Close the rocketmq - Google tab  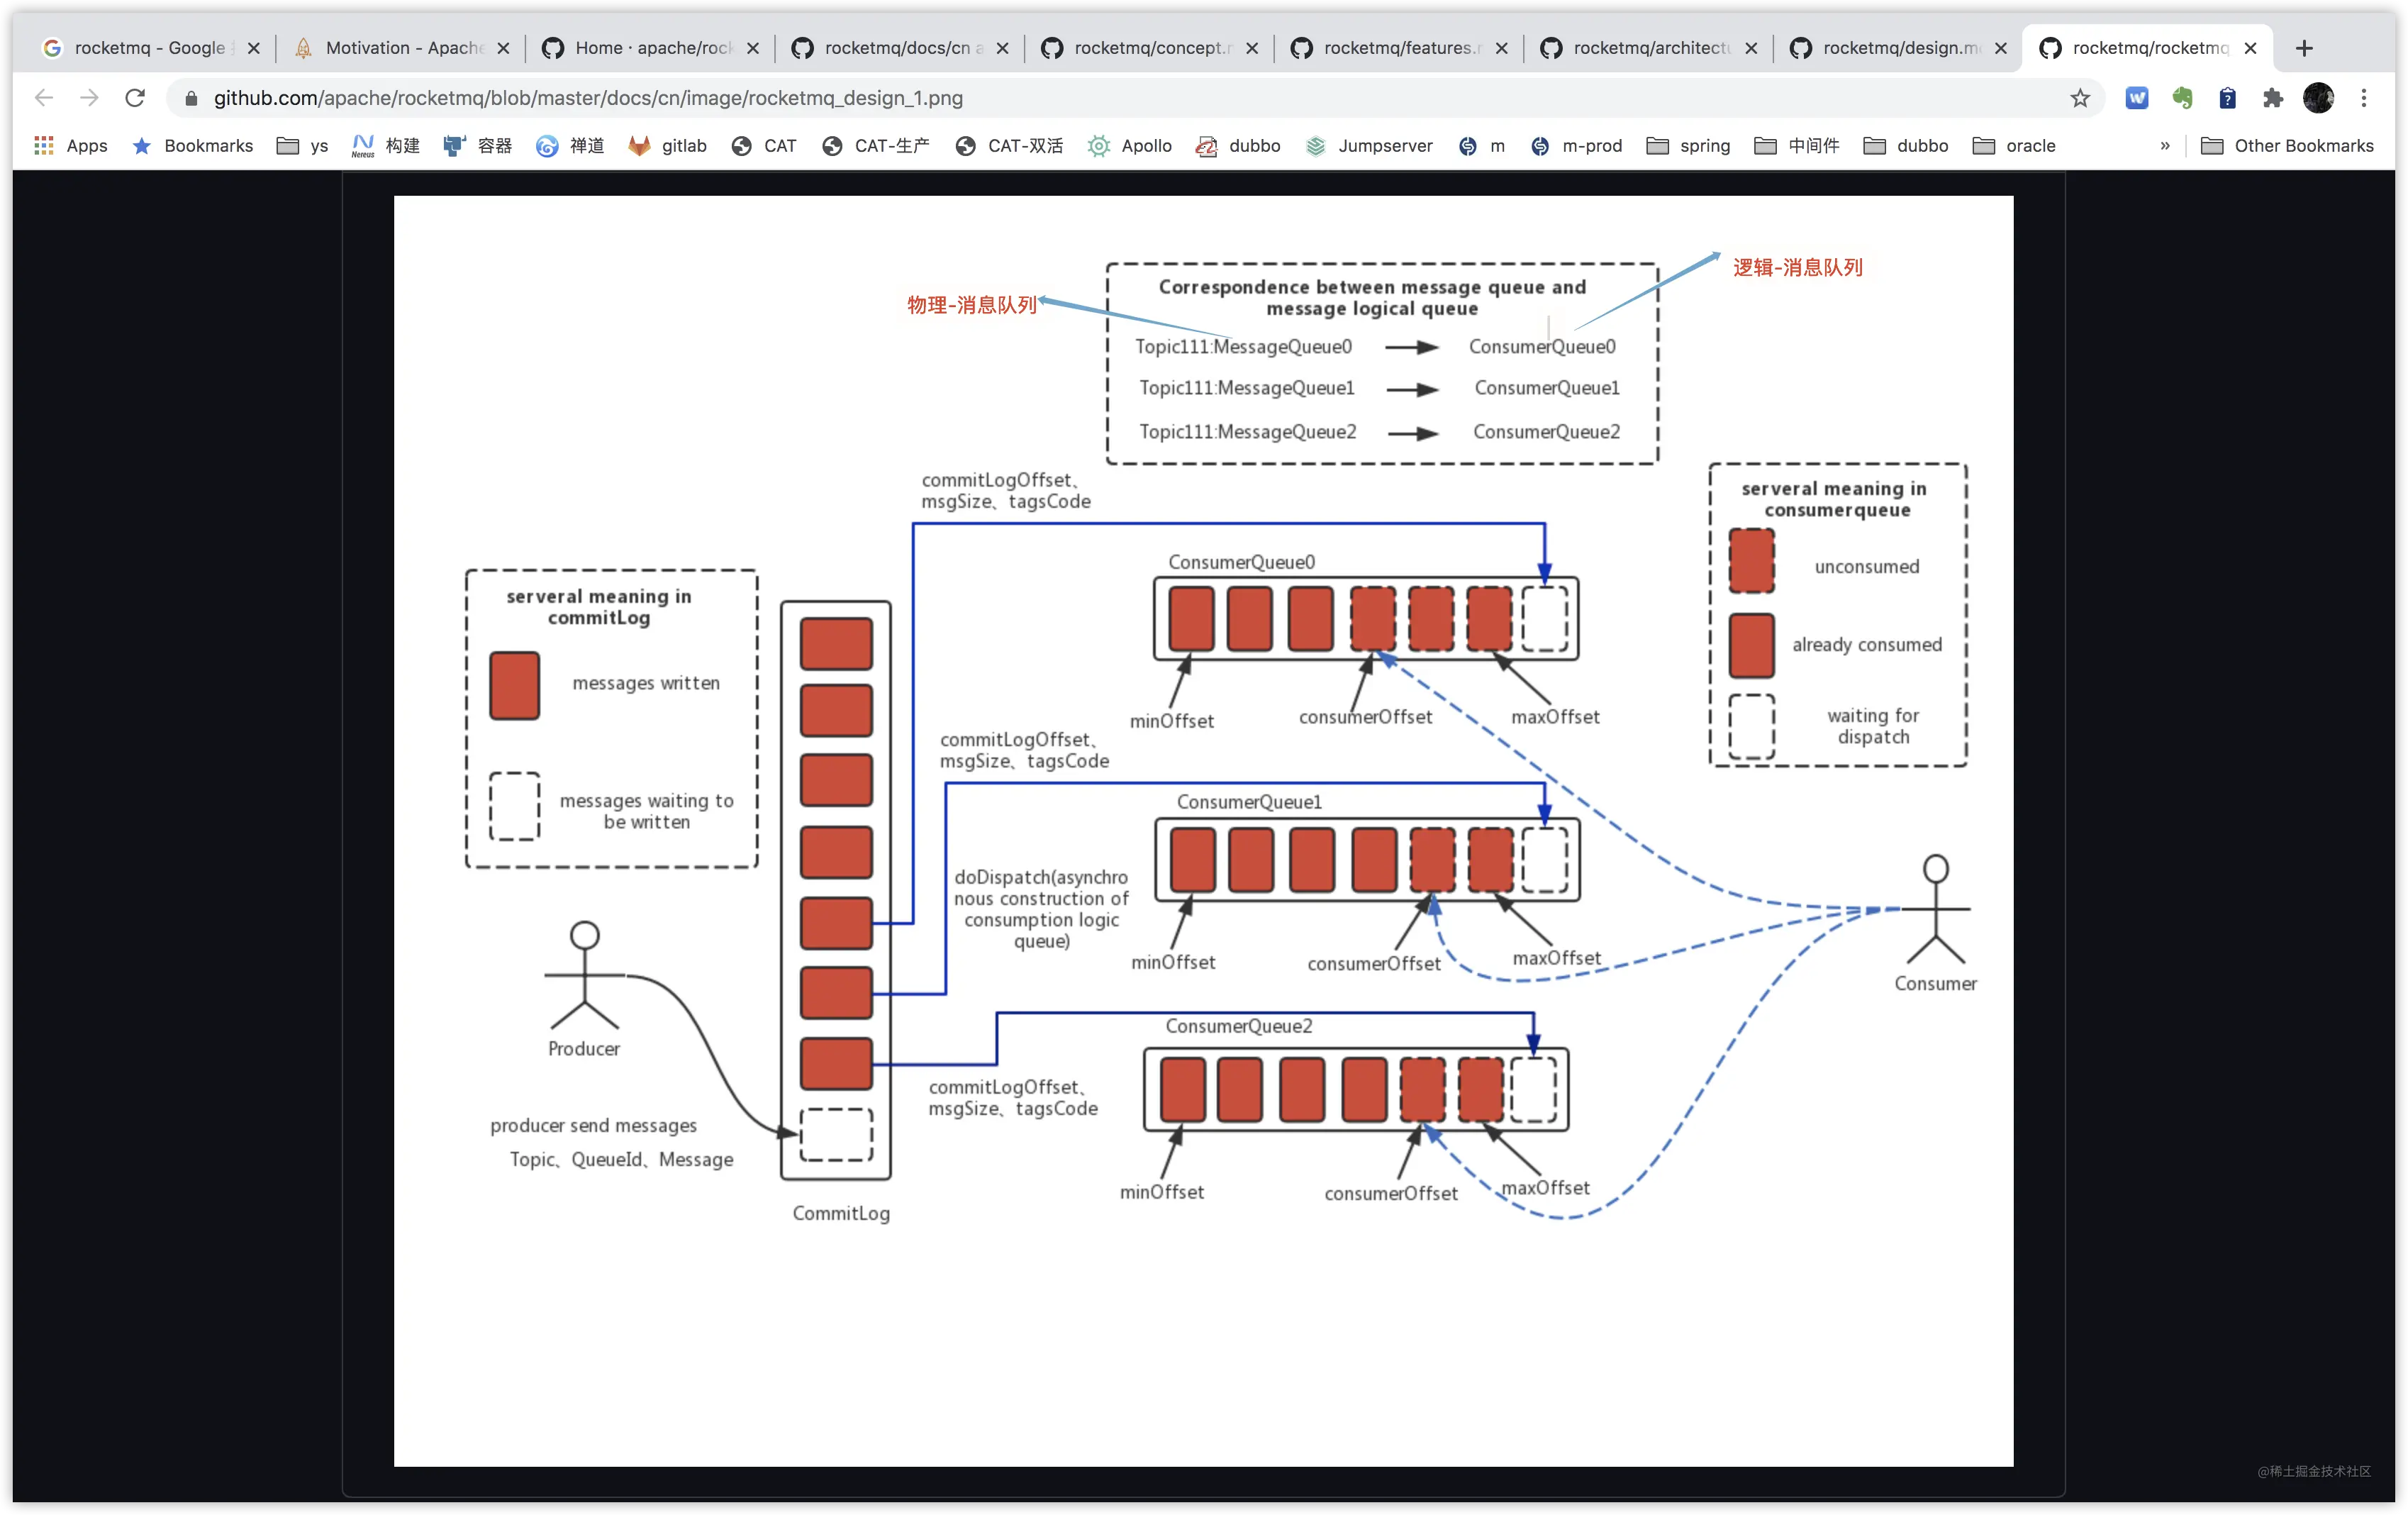(x=254, y=48)
